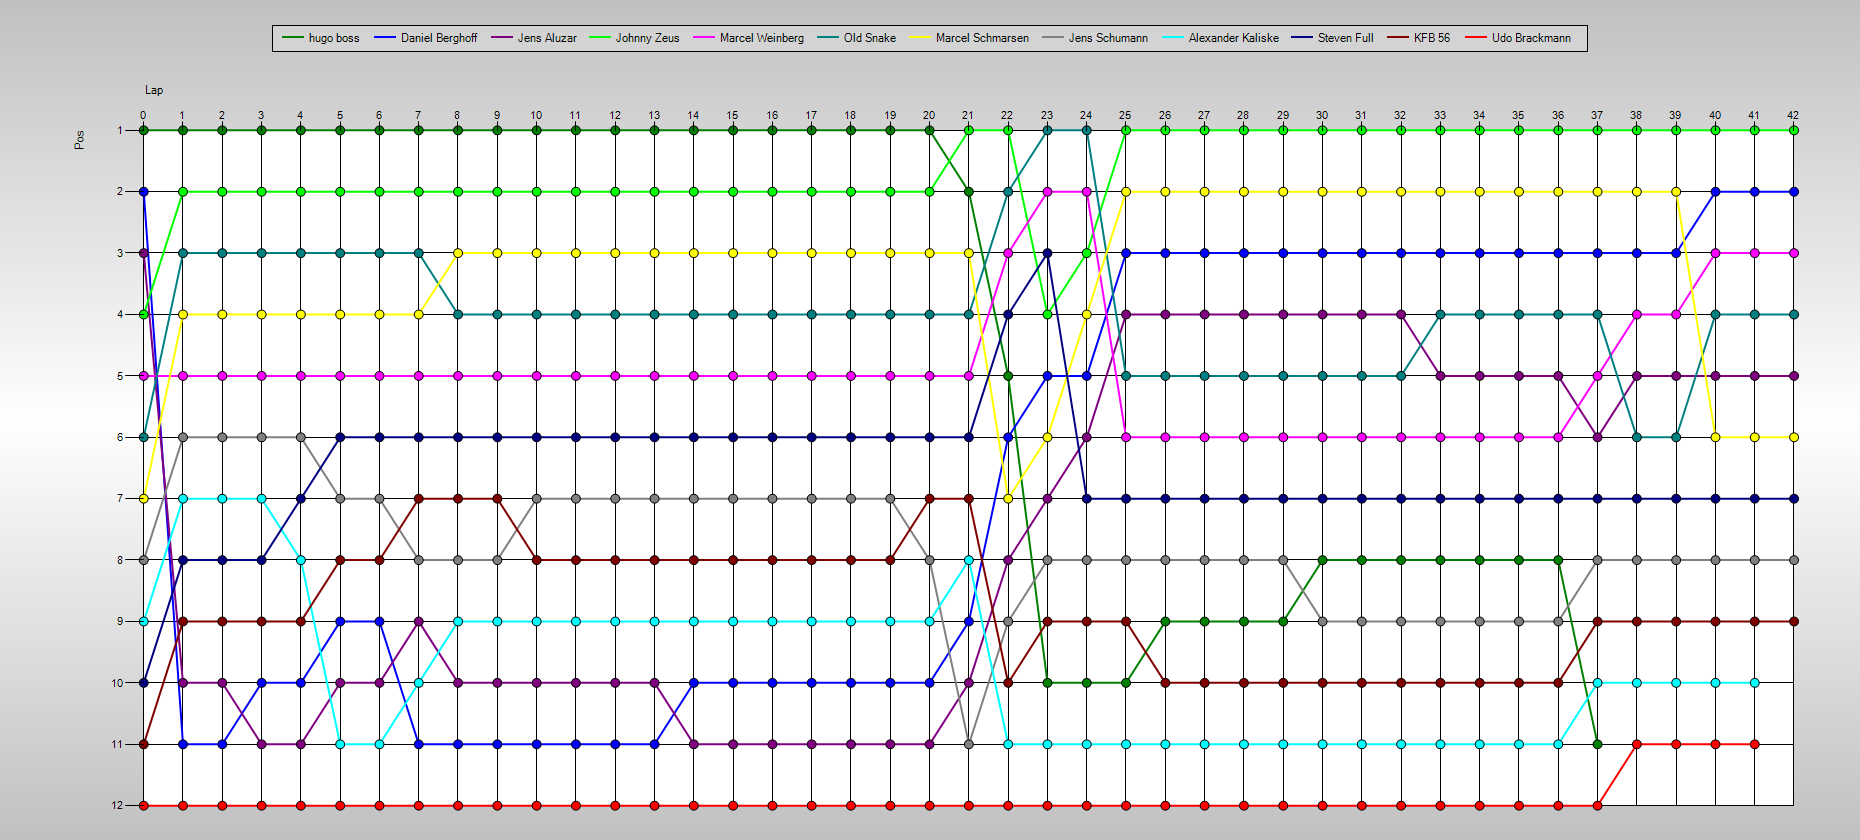Select KFB 56 marker at lap 22, position 10
This screenshot has width=1860, height=840.
tap(1008, 683)
